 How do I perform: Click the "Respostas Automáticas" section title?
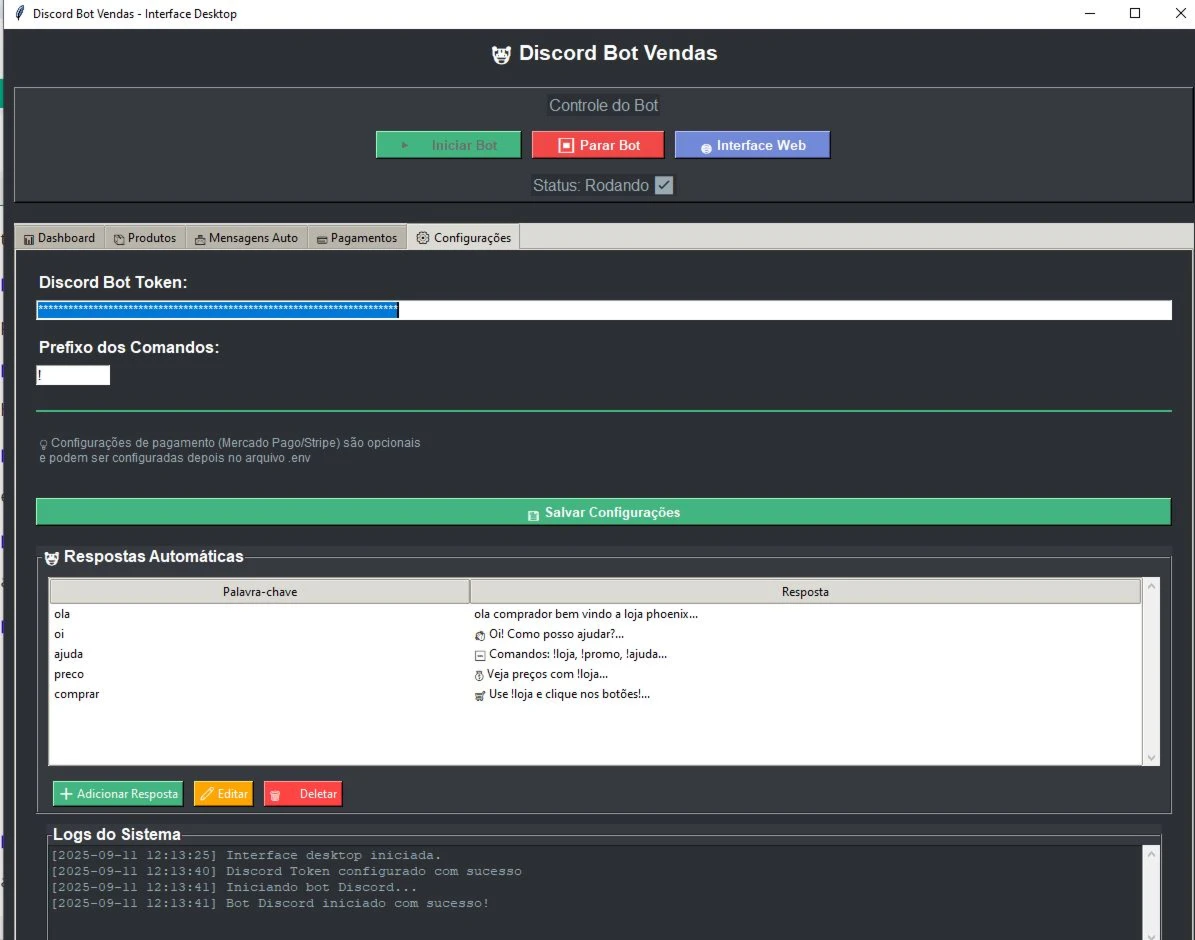point(153,557)
